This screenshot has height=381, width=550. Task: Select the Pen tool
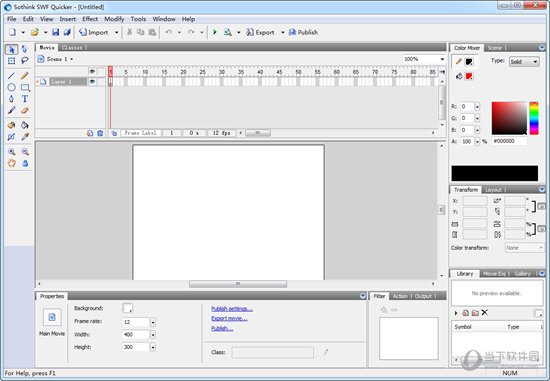(x=12, y=99)
